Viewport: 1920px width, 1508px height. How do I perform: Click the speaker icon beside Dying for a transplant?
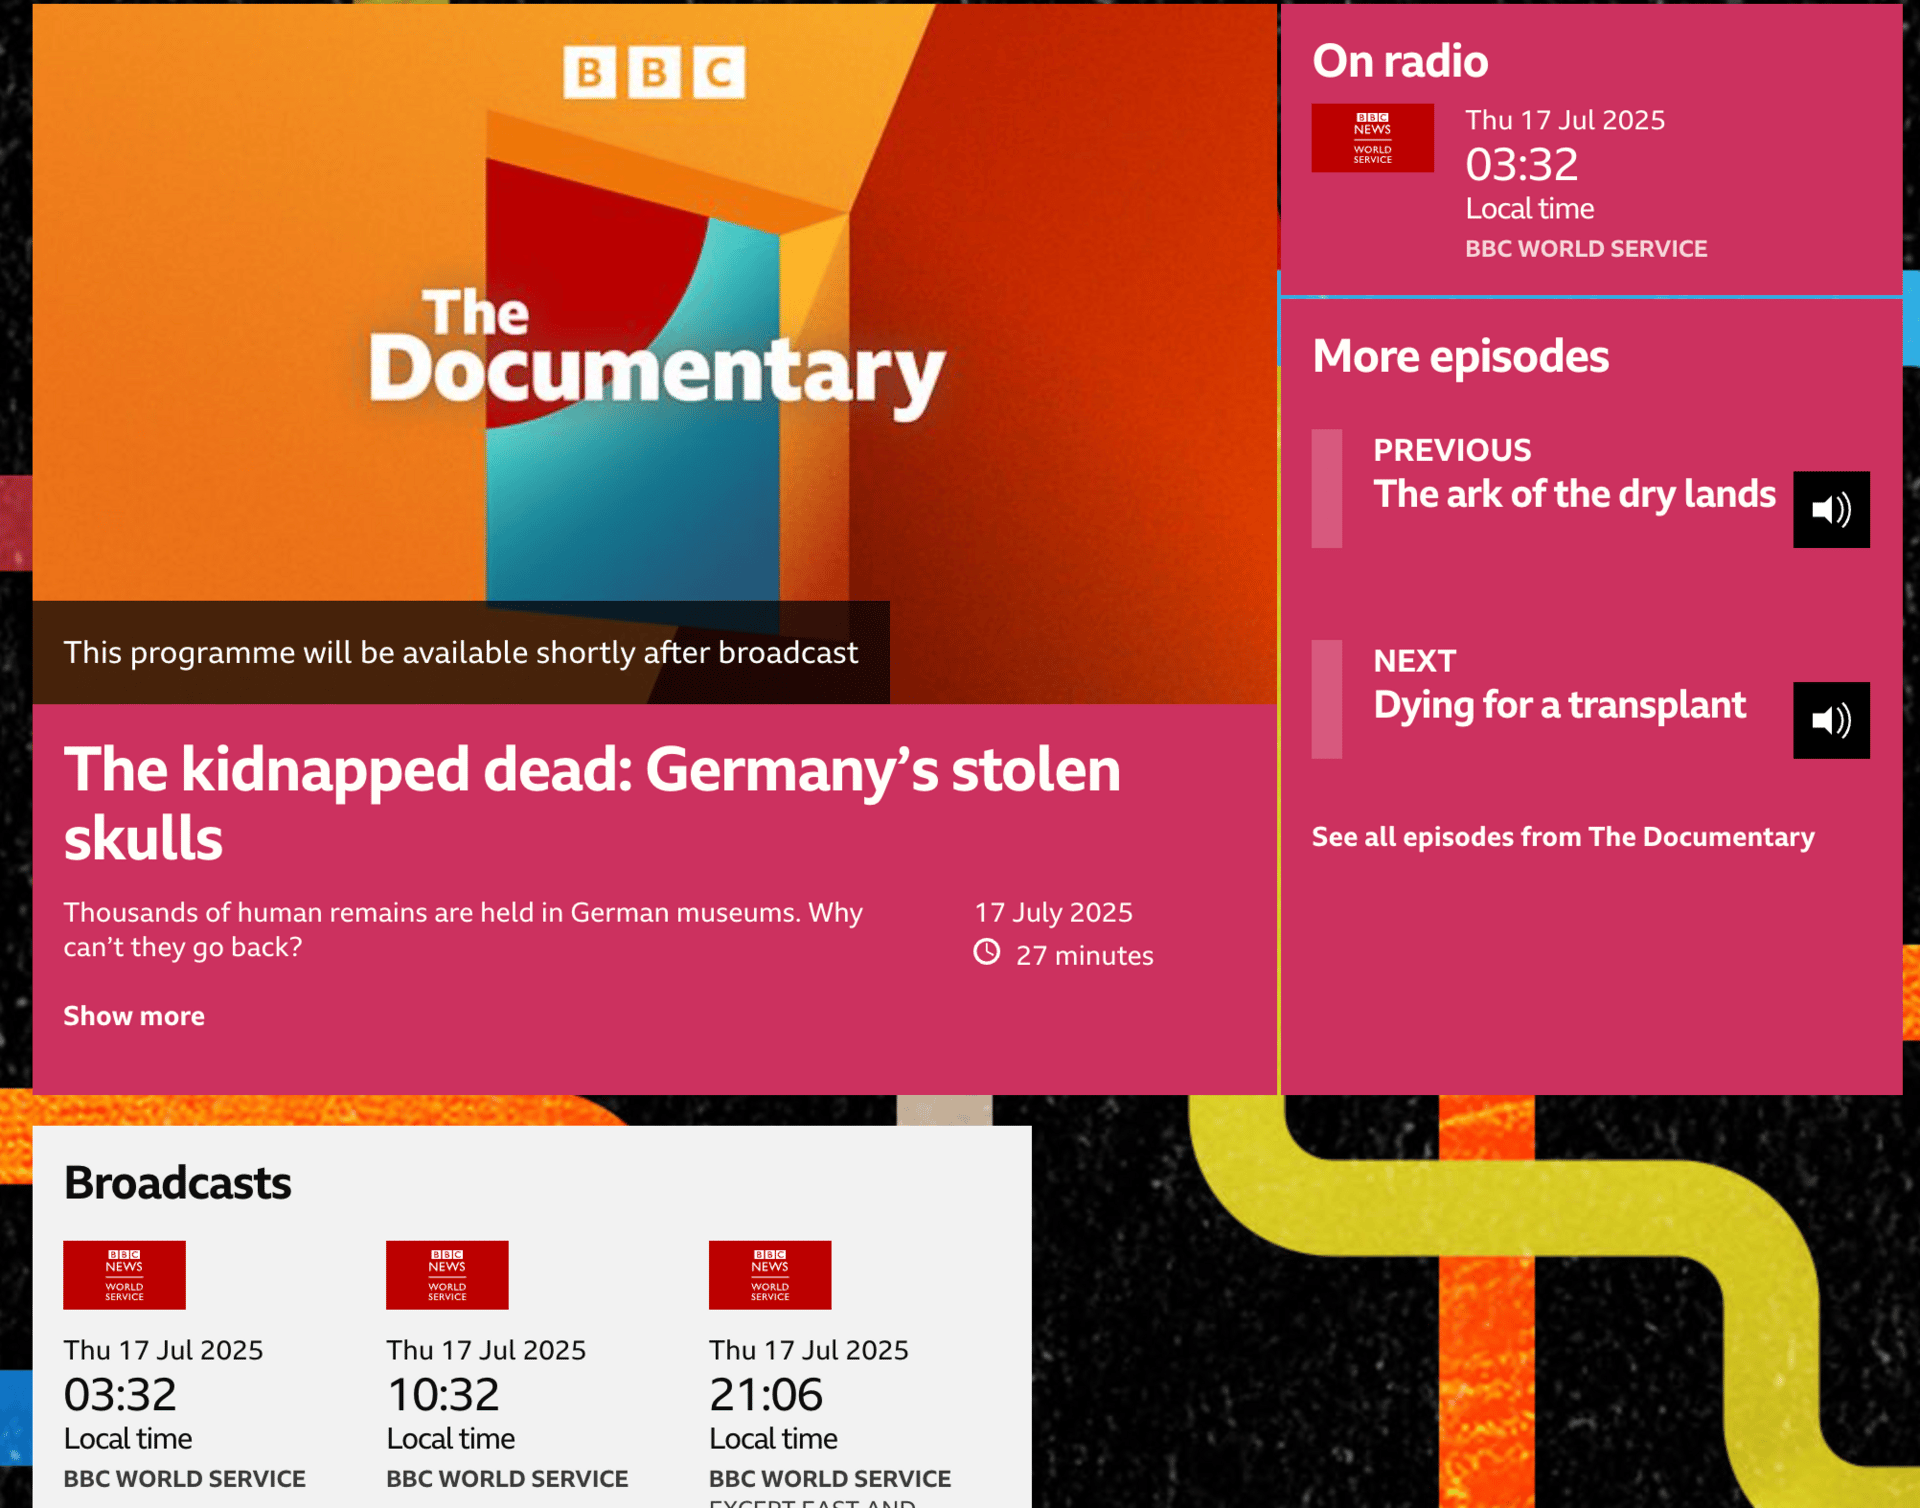[1830, 720]
